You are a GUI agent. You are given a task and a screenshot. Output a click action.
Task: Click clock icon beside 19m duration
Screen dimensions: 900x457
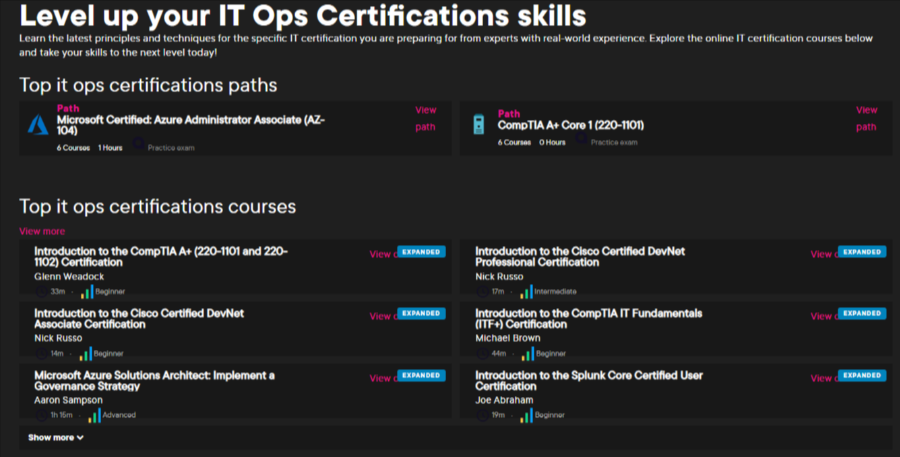[x=483, y=415]
